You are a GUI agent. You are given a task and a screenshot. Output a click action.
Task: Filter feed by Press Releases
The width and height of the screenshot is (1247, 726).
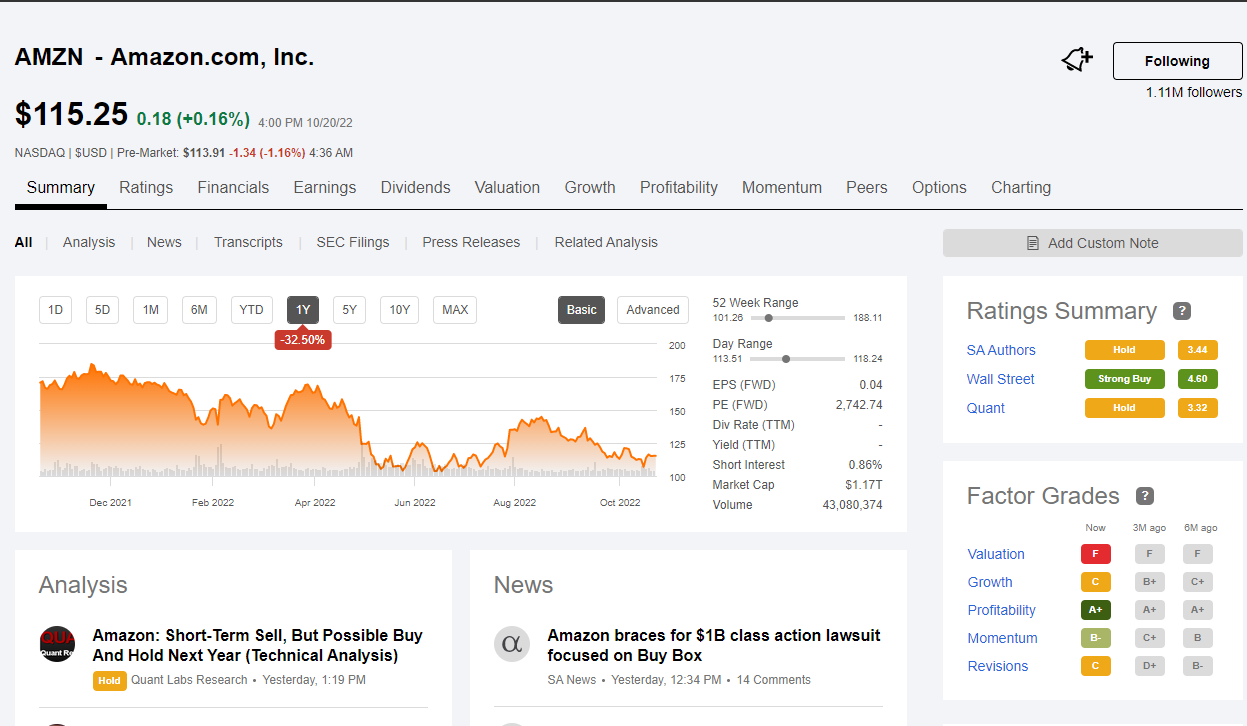(471, 242)
